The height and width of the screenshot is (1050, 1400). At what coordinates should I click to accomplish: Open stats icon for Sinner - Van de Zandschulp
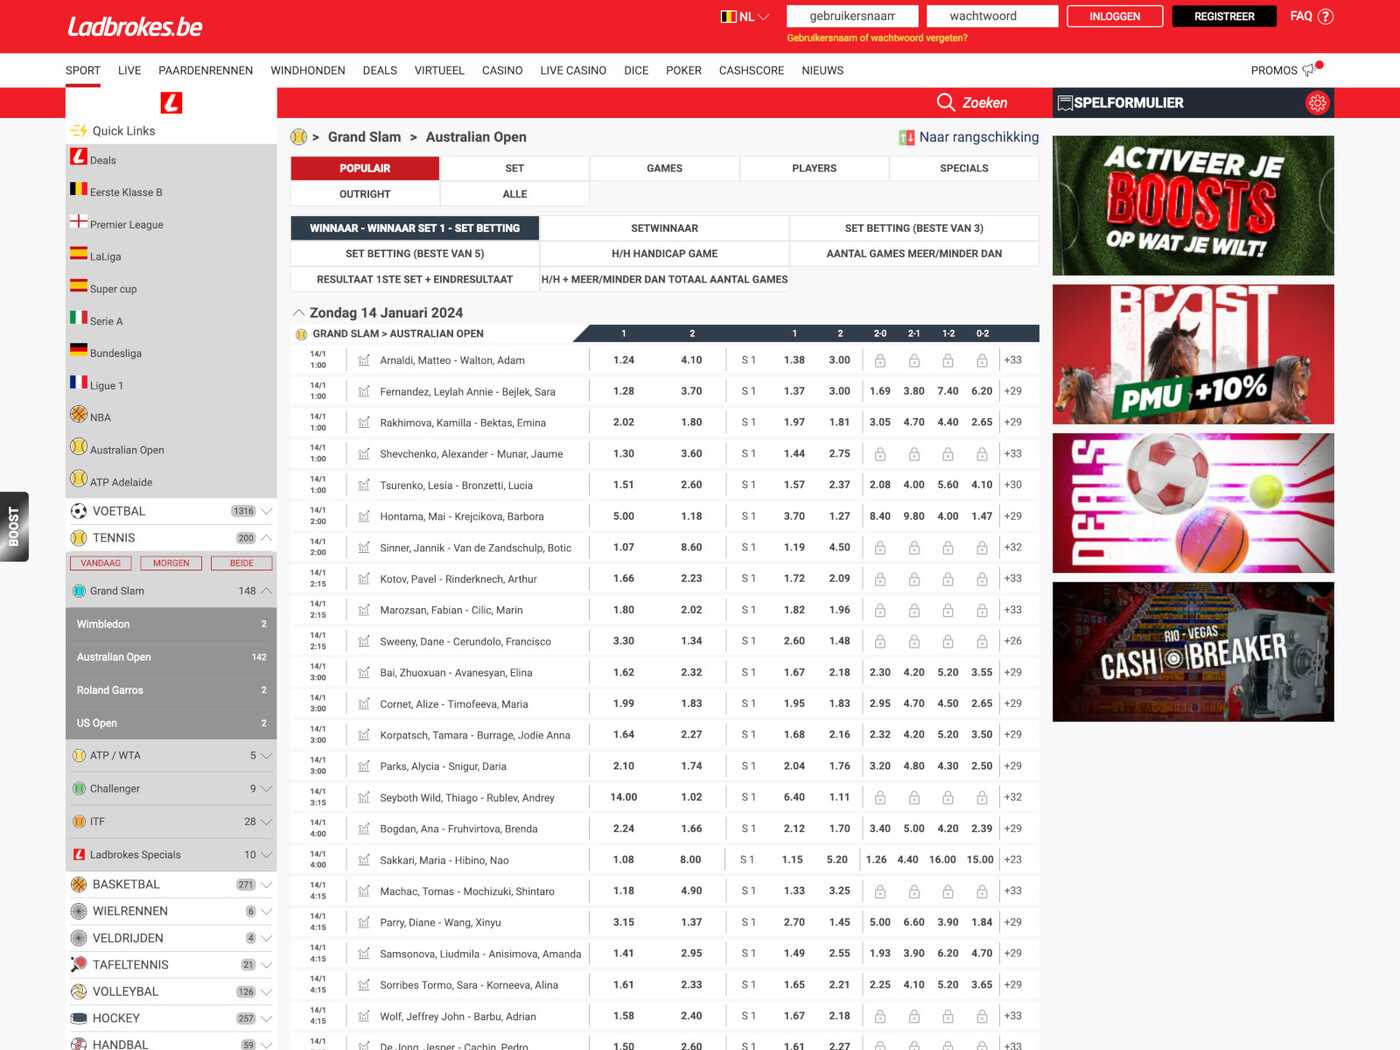point(364,547)
